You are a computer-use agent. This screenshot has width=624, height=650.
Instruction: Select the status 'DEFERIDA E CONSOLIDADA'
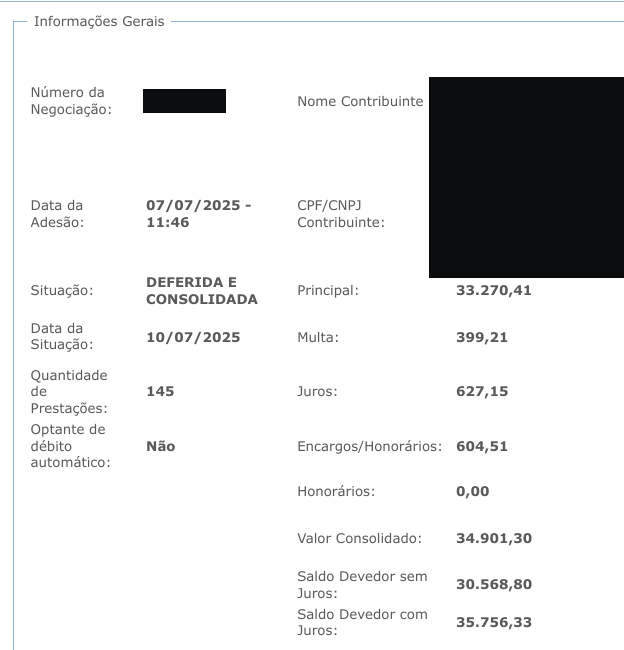(x=202, y=291)
